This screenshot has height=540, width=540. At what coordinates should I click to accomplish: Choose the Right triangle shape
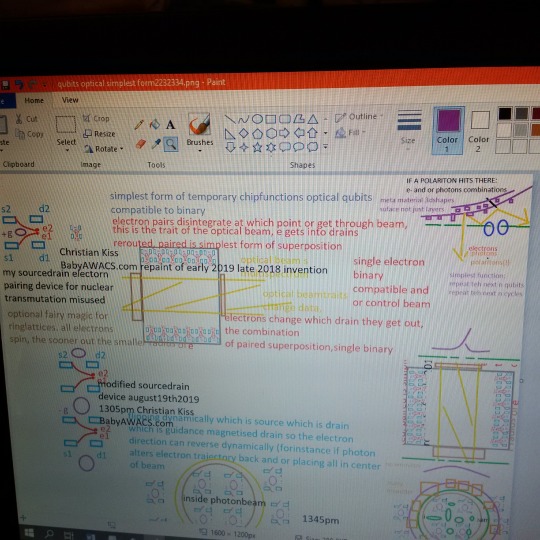click(230, 134)
